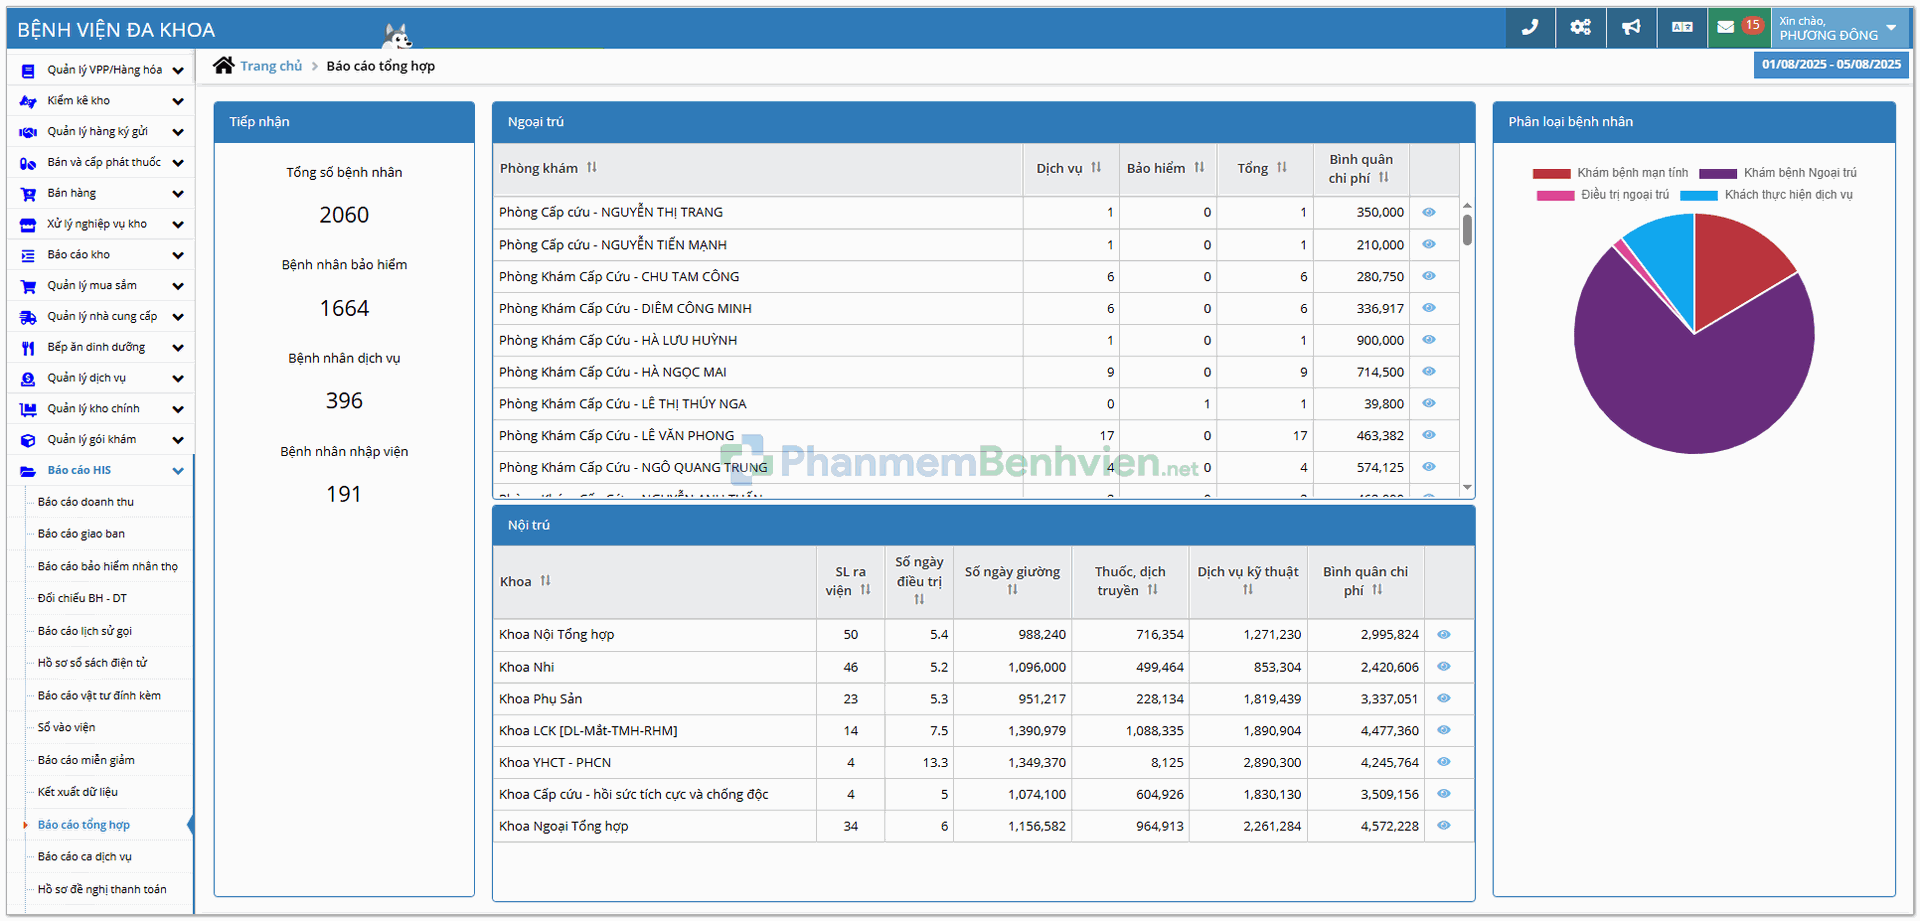This screenshot has width=1920, height=921.
Task: Expand the Quản lý dịch vụ chevron
Action: click(x=178, y=379)
